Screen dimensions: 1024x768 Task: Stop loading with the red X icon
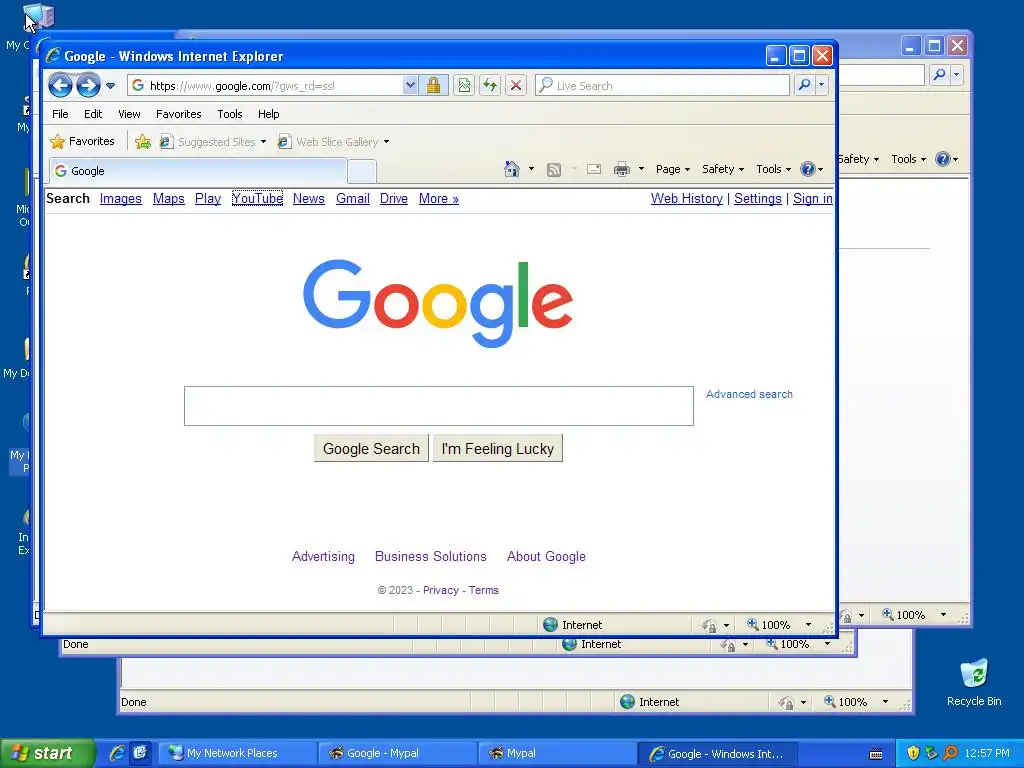point(516,86)
